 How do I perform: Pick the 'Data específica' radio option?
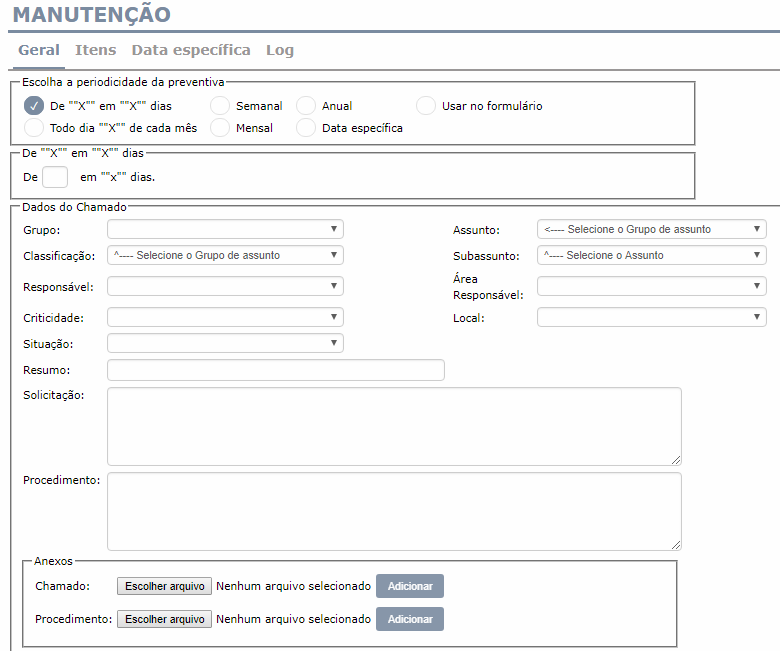coord(306,128)
